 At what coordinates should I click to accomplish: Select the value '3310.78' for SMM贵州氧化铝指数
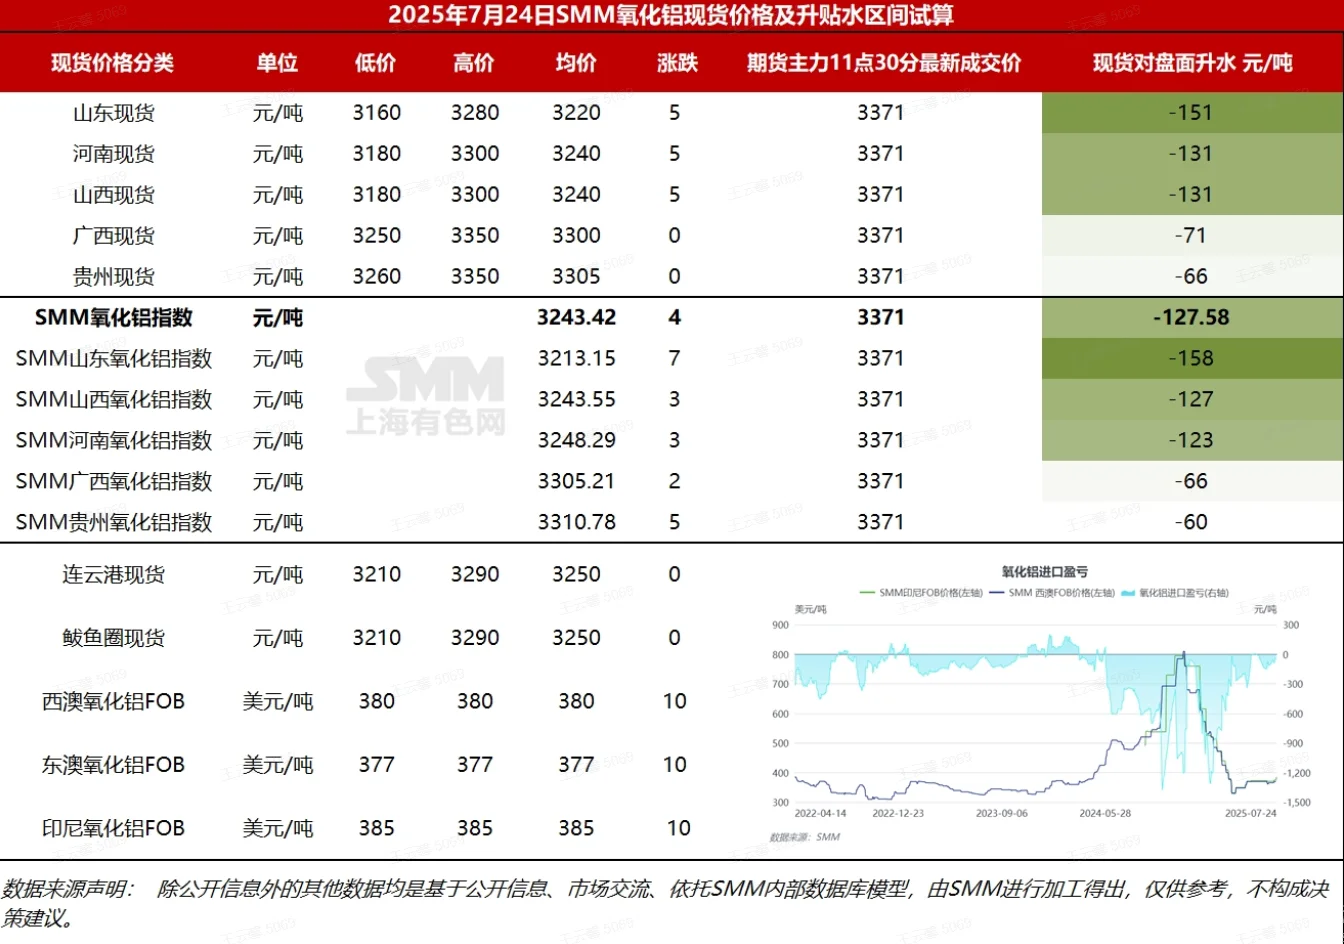point(577,522)
